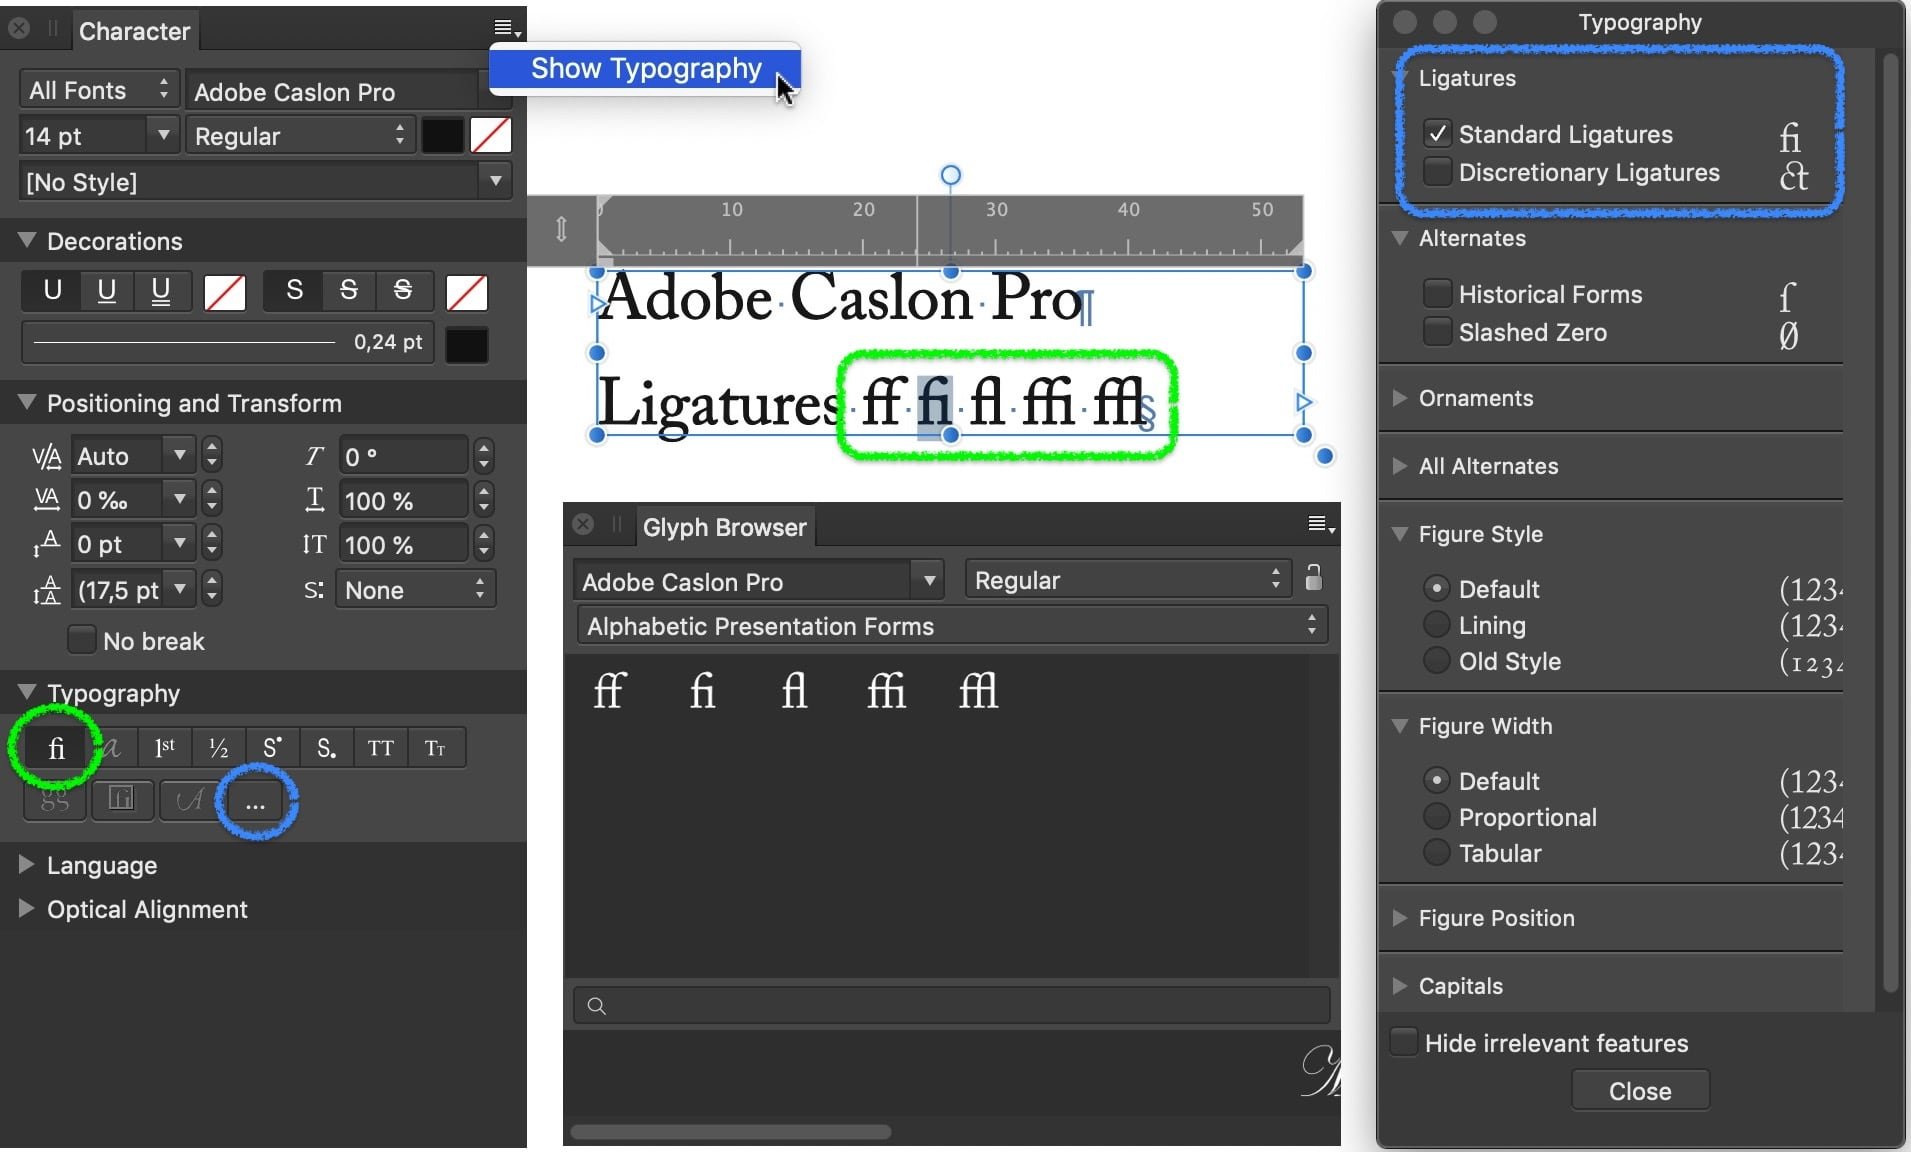Toggle the Glyph Browser font lock

click(1314, 578)
